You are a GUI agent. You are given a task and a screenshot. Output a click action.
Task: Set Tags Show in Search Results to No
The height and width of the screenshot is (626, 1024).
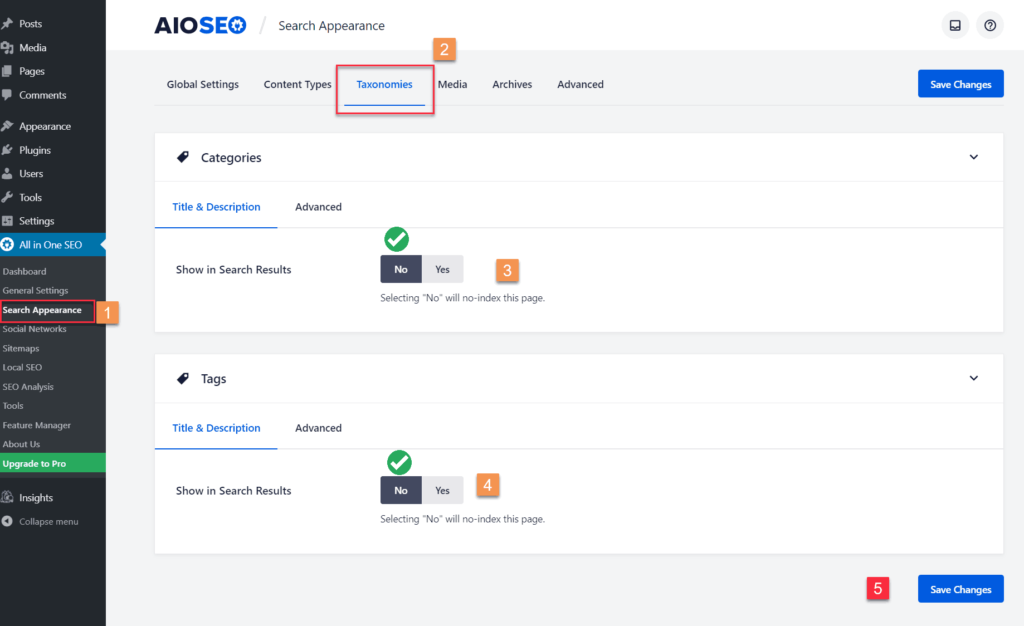(401, 490)
